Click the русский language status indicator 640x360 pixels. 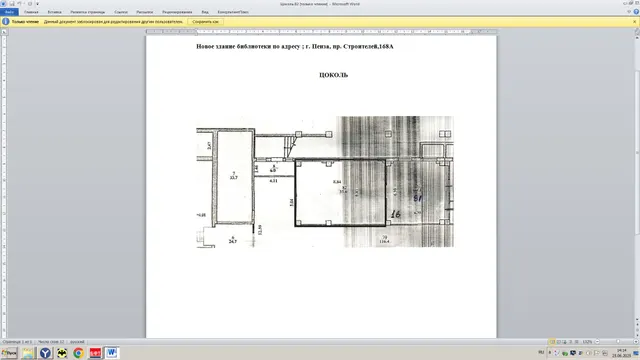[x=77, y=342]
